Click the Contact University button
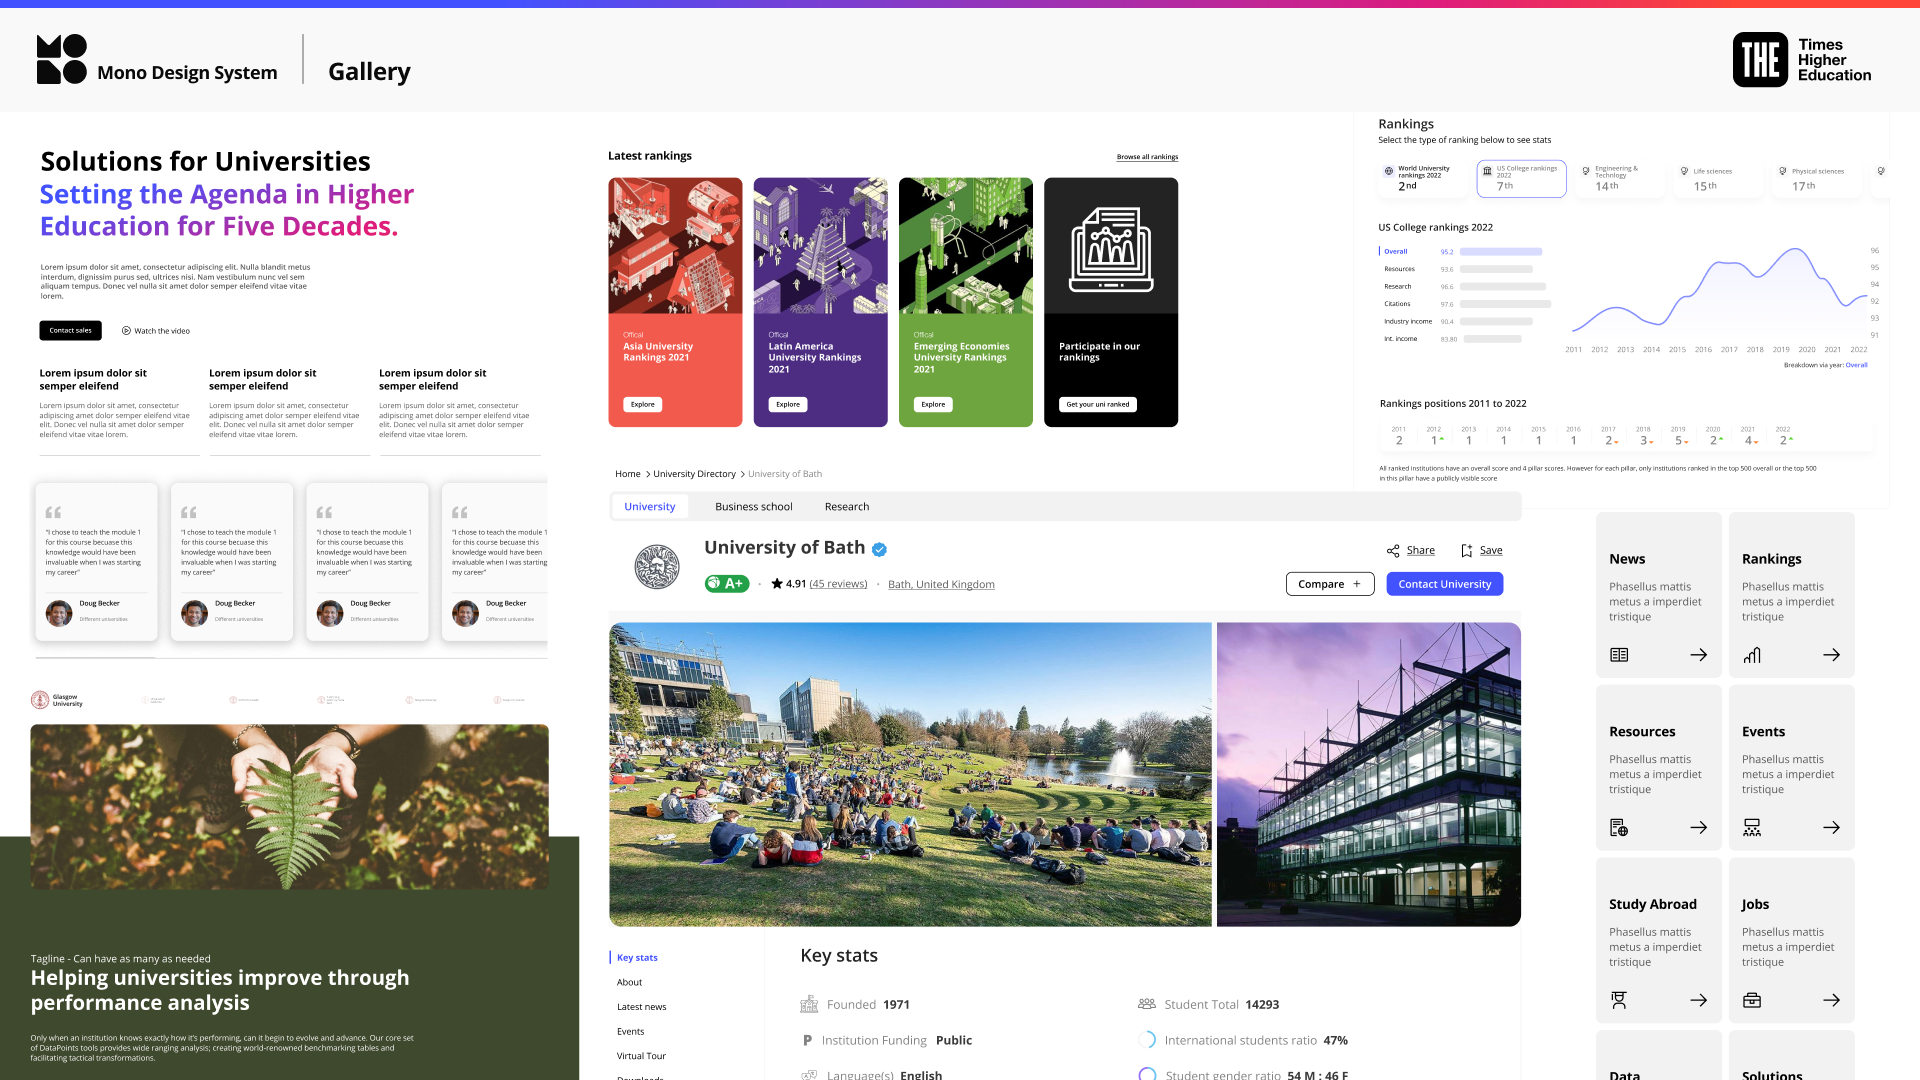This screenshot has width=1920, height=1080. coord(1444,584)
